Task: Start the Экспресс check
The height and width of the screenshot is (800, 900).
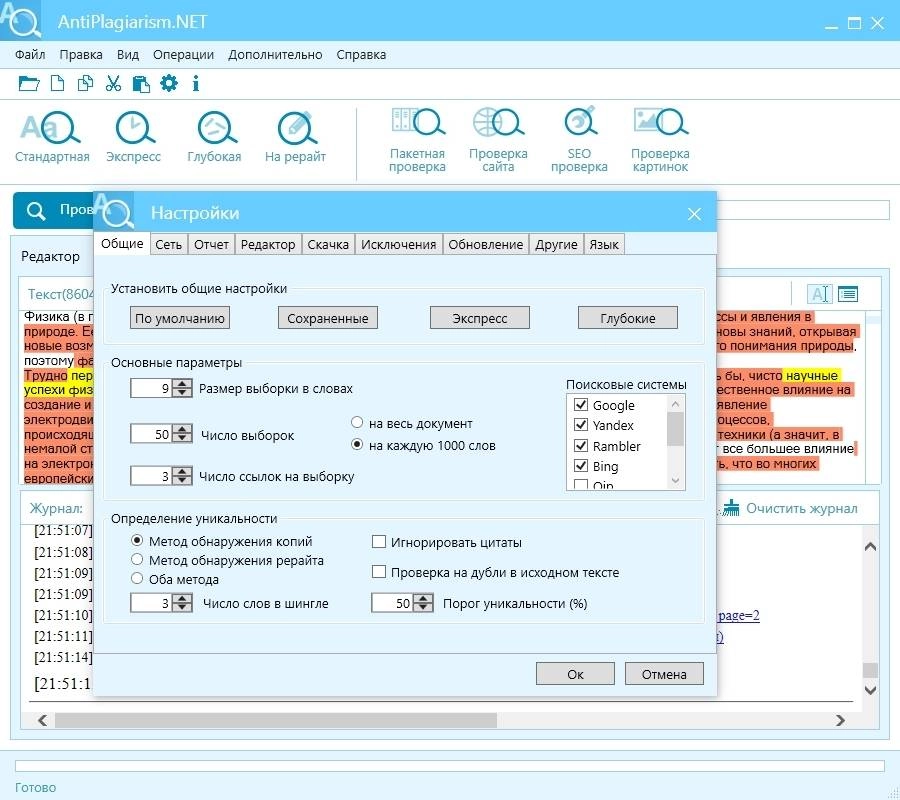Action: click(133, 138)
